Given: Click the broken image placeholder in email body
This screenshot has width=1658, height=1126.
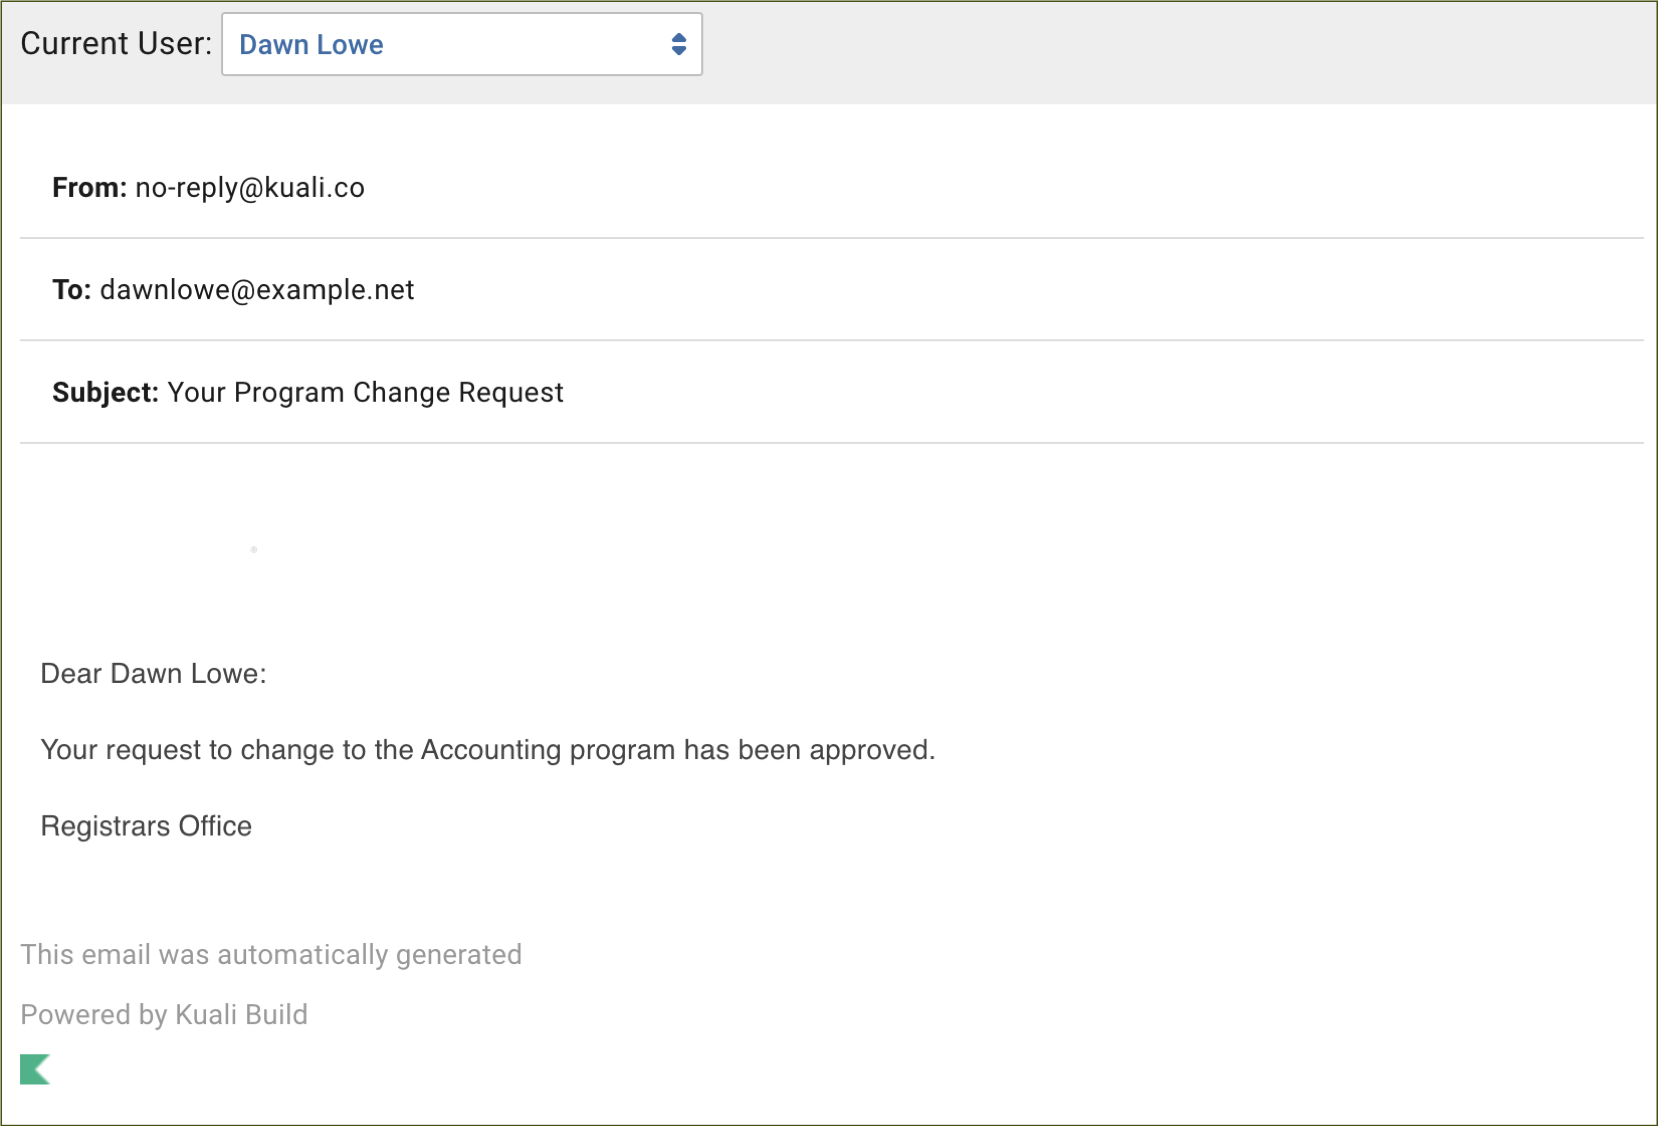Looking at the screenshot, I should (x=253, y=549).
